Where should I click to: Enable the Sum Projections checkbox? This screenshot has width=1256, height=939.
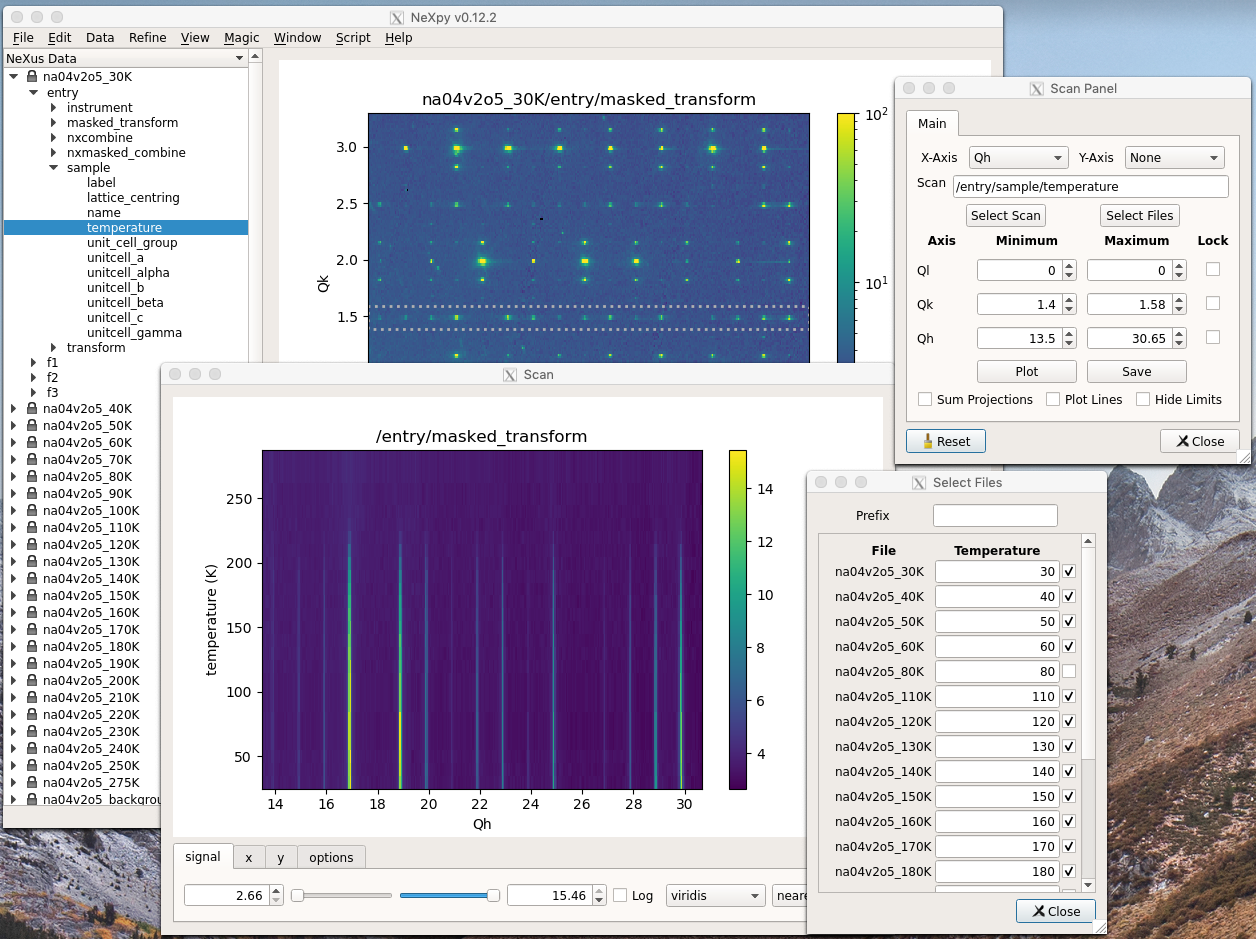(925, 400)
